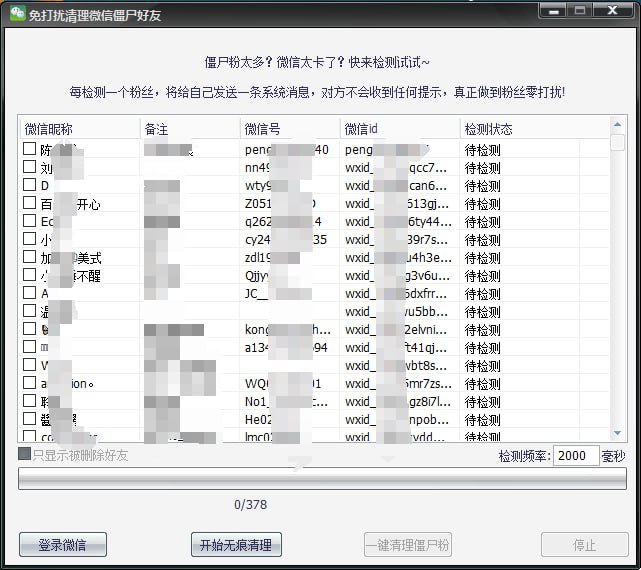Click the list scrollbar down arrow
This screenshot has width=641, height=570.
point(617,433)
